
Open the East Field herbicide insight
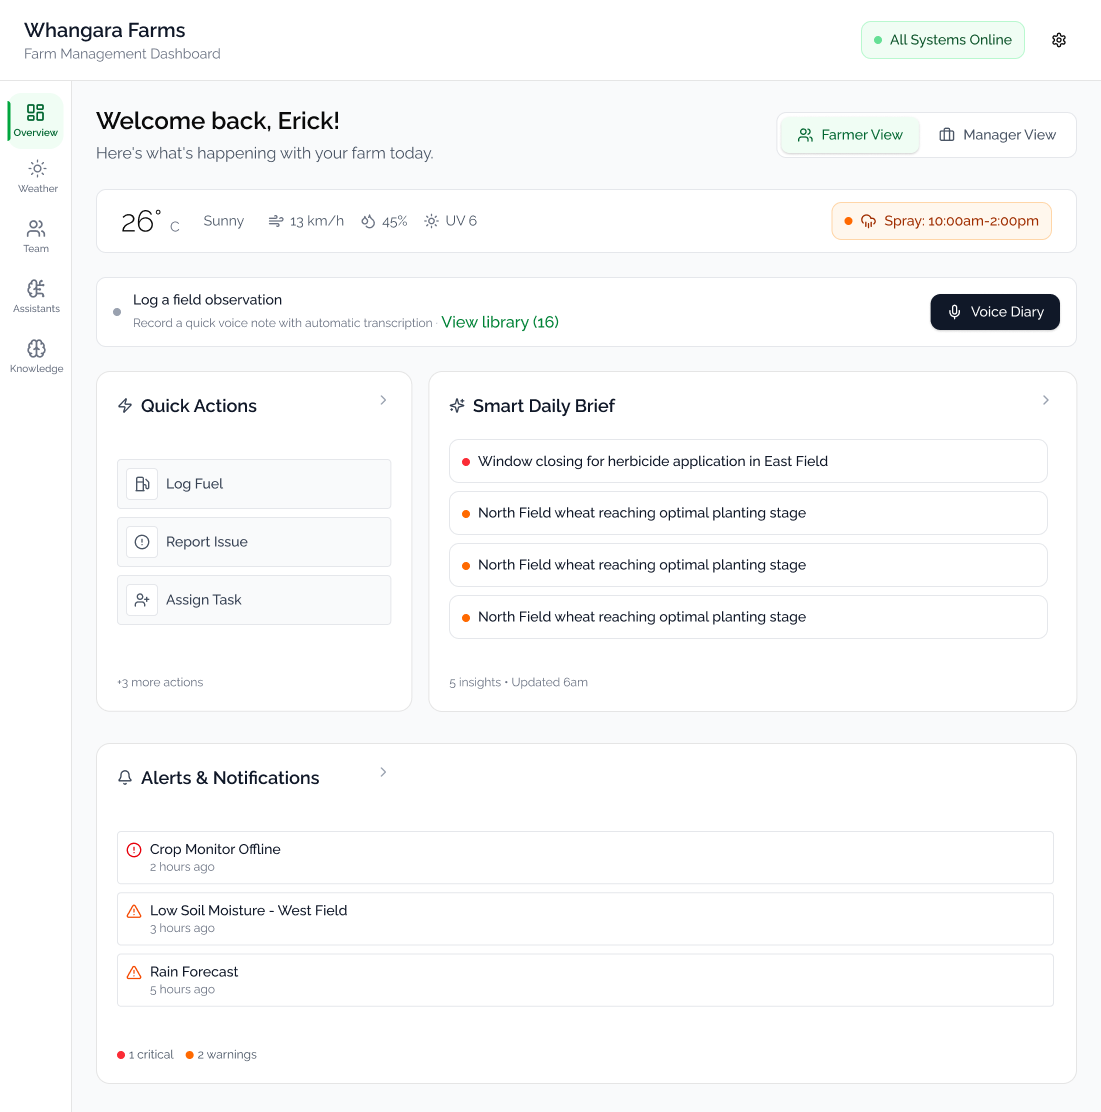[x=747, y=461]
